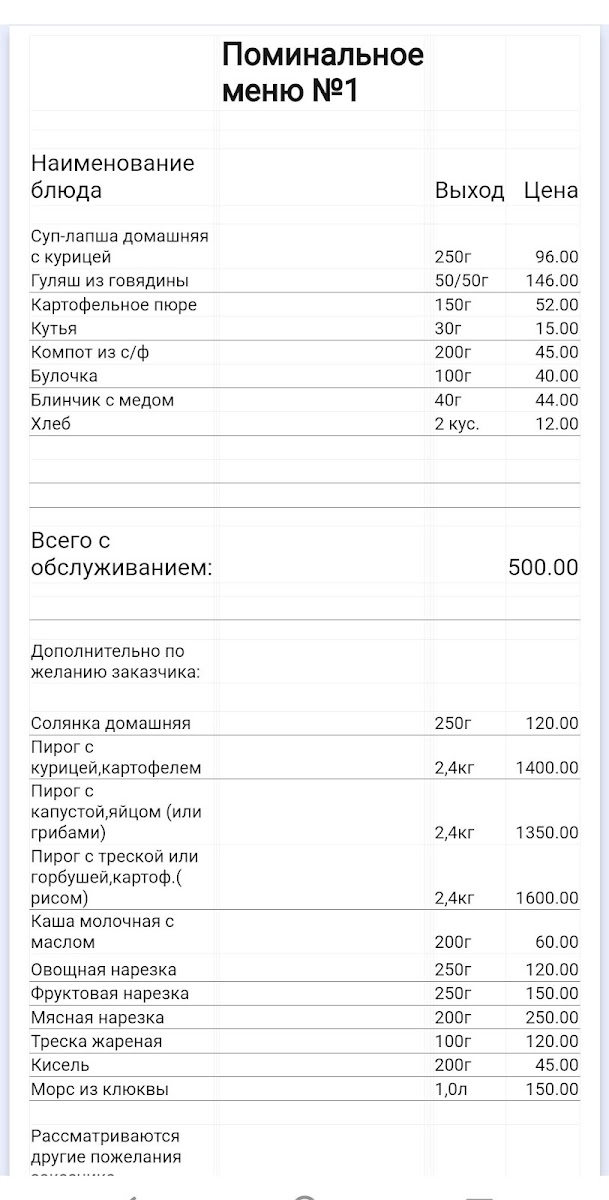Select the 146.00 price cell

551,281
